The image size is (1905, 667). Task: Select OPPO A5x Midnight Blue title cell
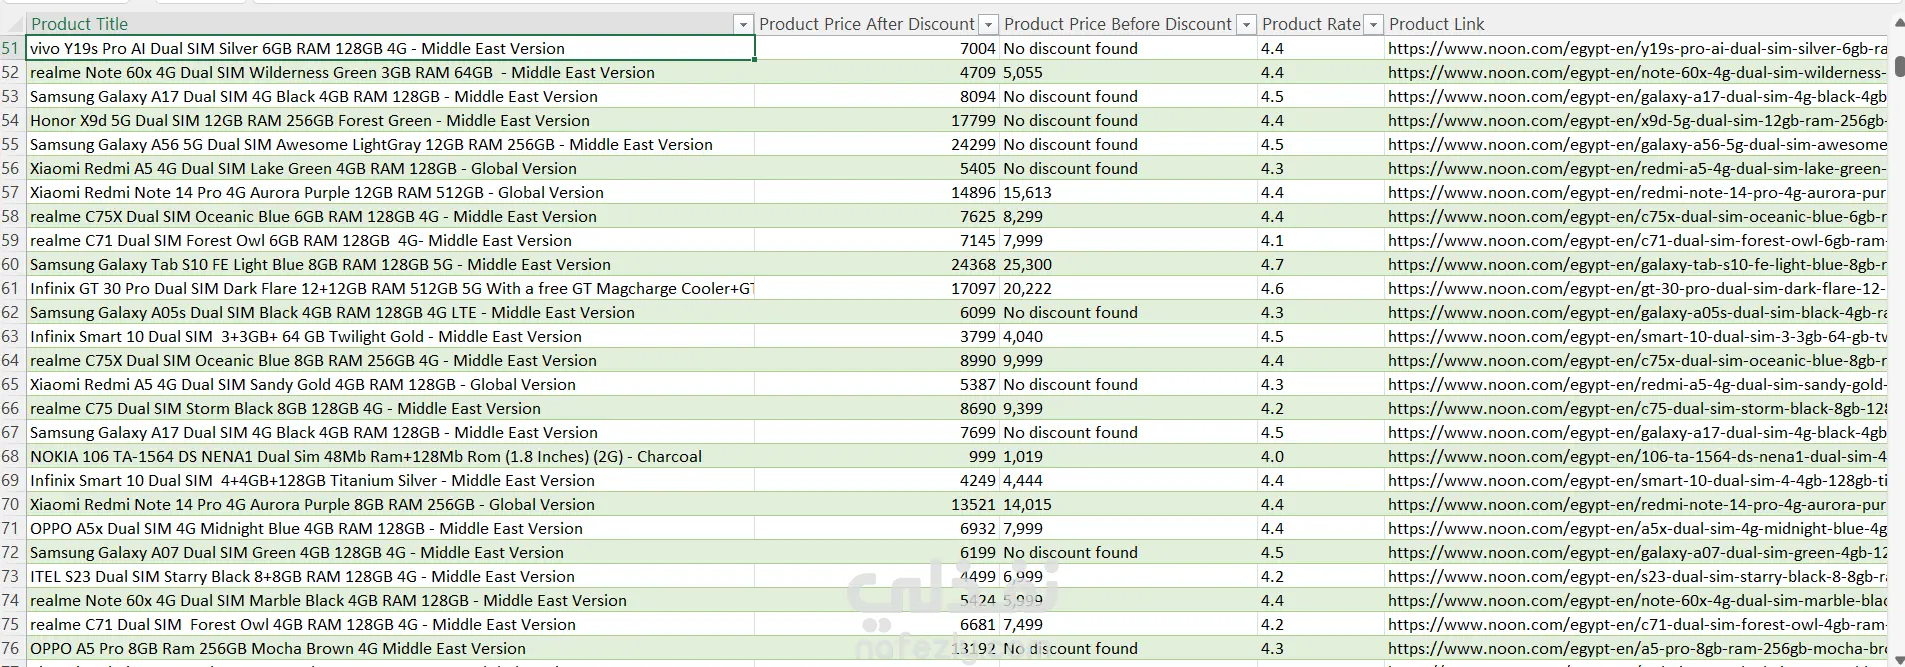tap(390, 528)
